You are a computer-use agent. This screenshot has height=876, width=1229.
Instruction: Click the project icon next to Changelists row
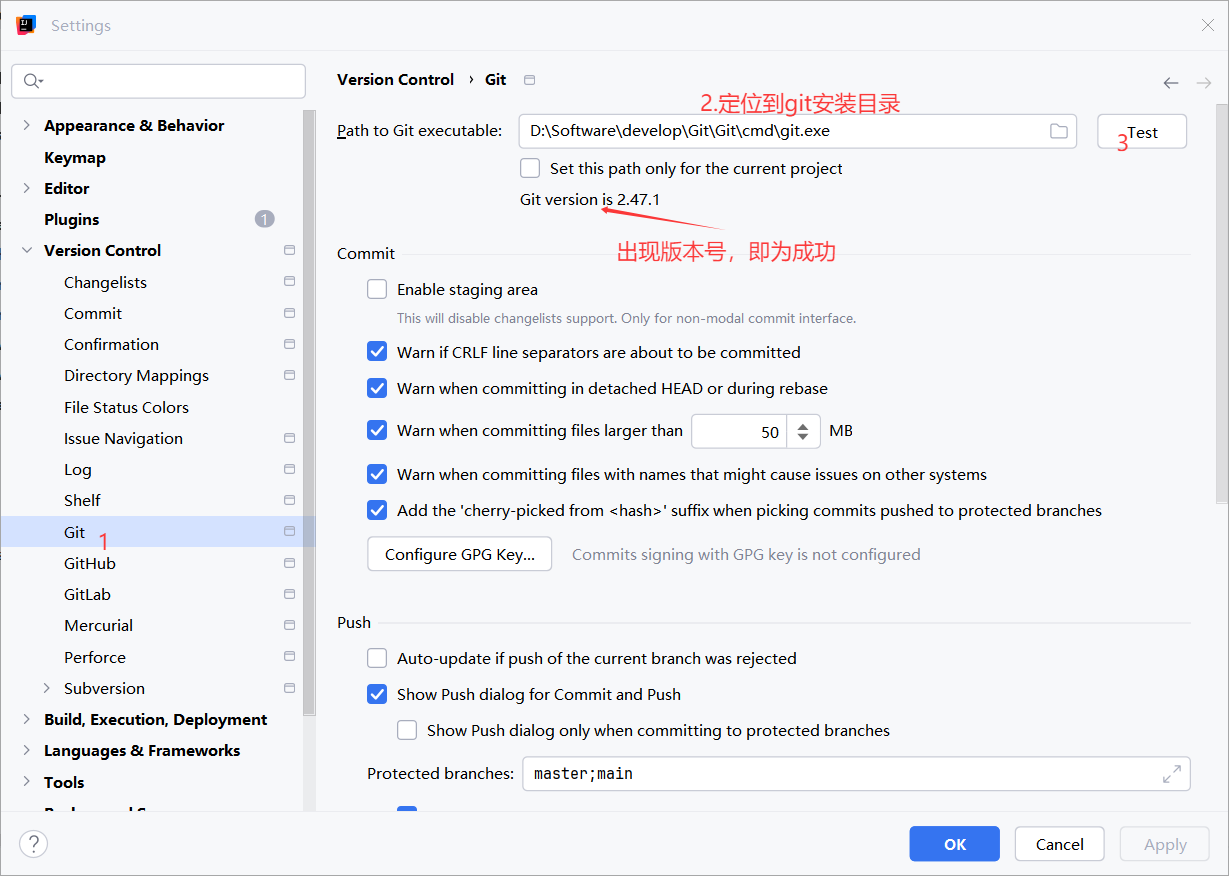point(289,282)
